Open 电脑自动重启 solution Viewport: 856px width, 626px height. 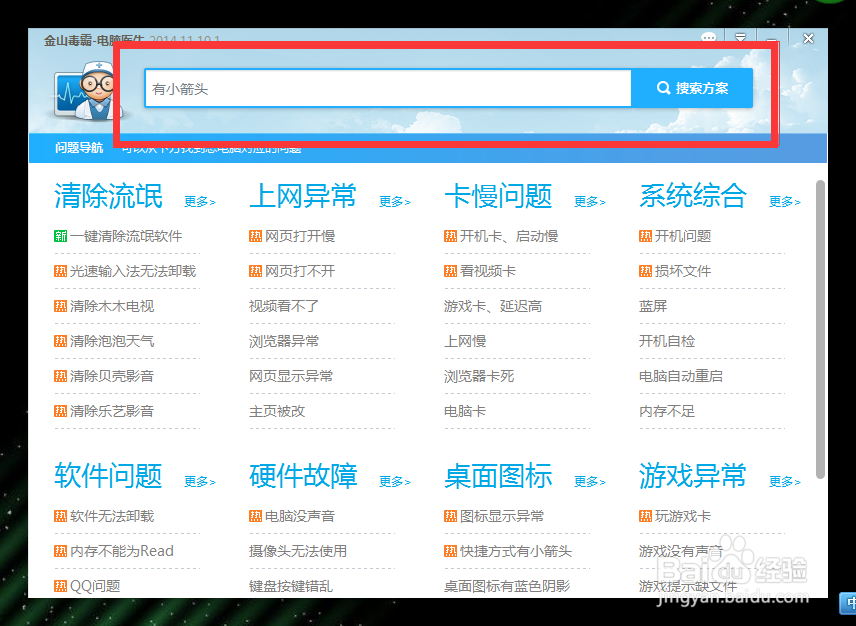pyautogui.click(x=681, y=376)
